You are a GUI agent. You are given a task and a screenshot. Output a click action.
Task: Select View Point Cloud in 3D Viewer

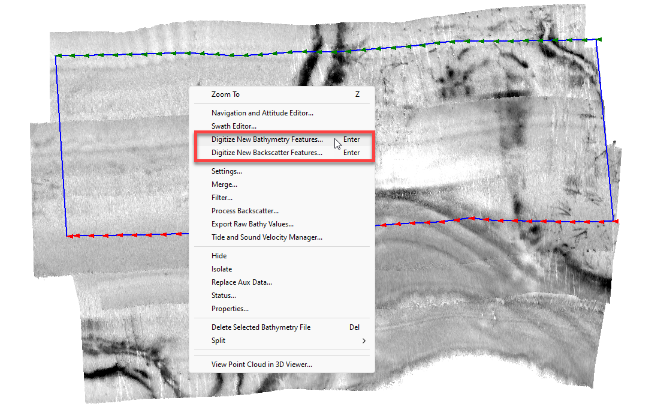point(282,364)
